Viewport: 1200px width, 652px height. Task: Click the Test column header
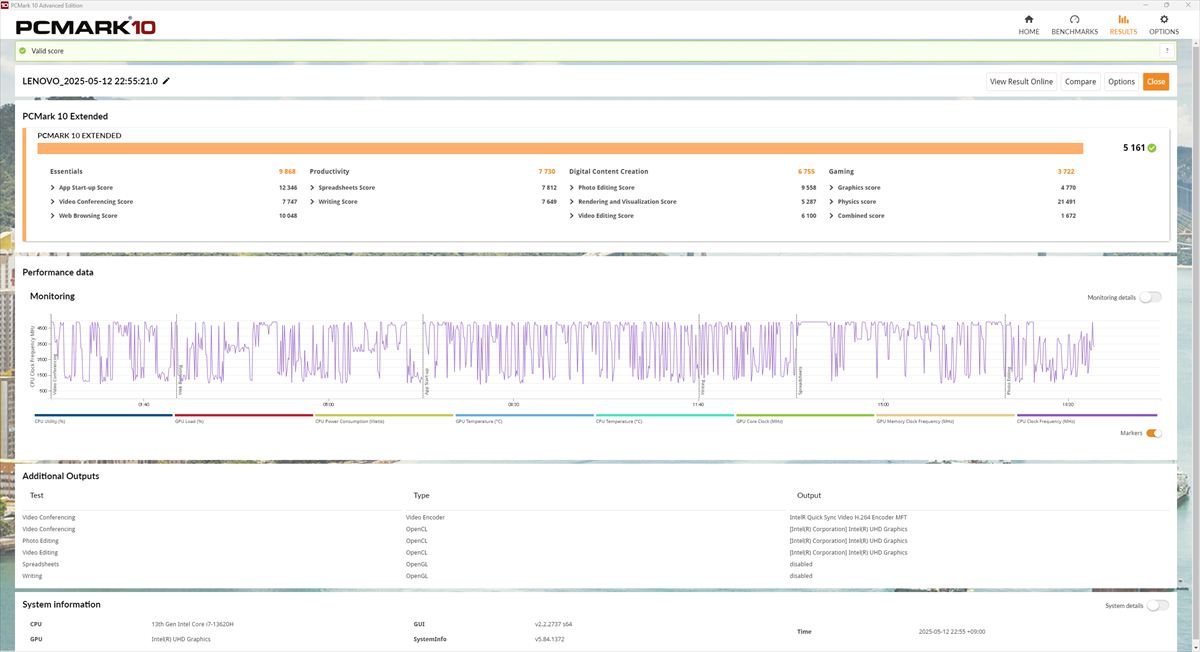click(37, 495)
